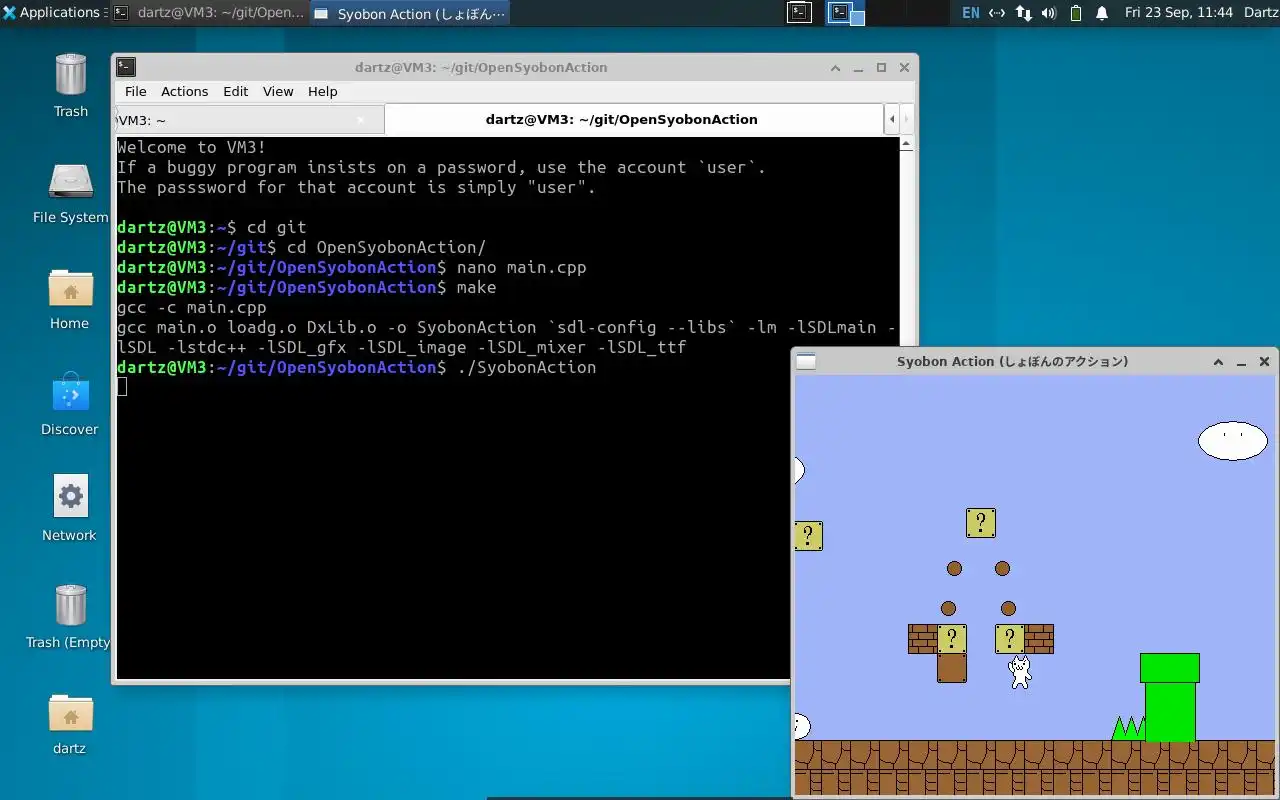Click the green warp pipe in the game

[1170, 697]
